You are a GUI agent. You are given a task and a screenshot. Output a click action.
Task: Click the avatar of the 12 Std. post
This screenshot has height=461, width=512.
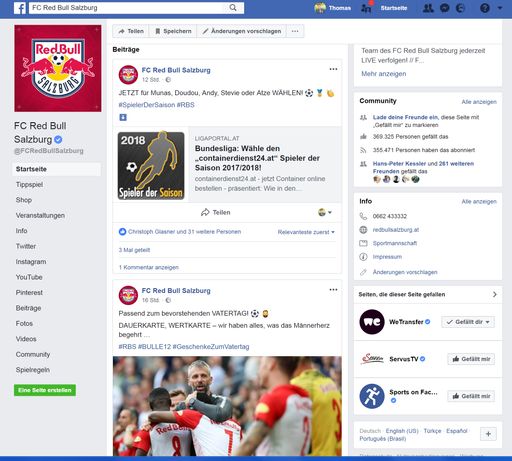(x=128, y=75)
